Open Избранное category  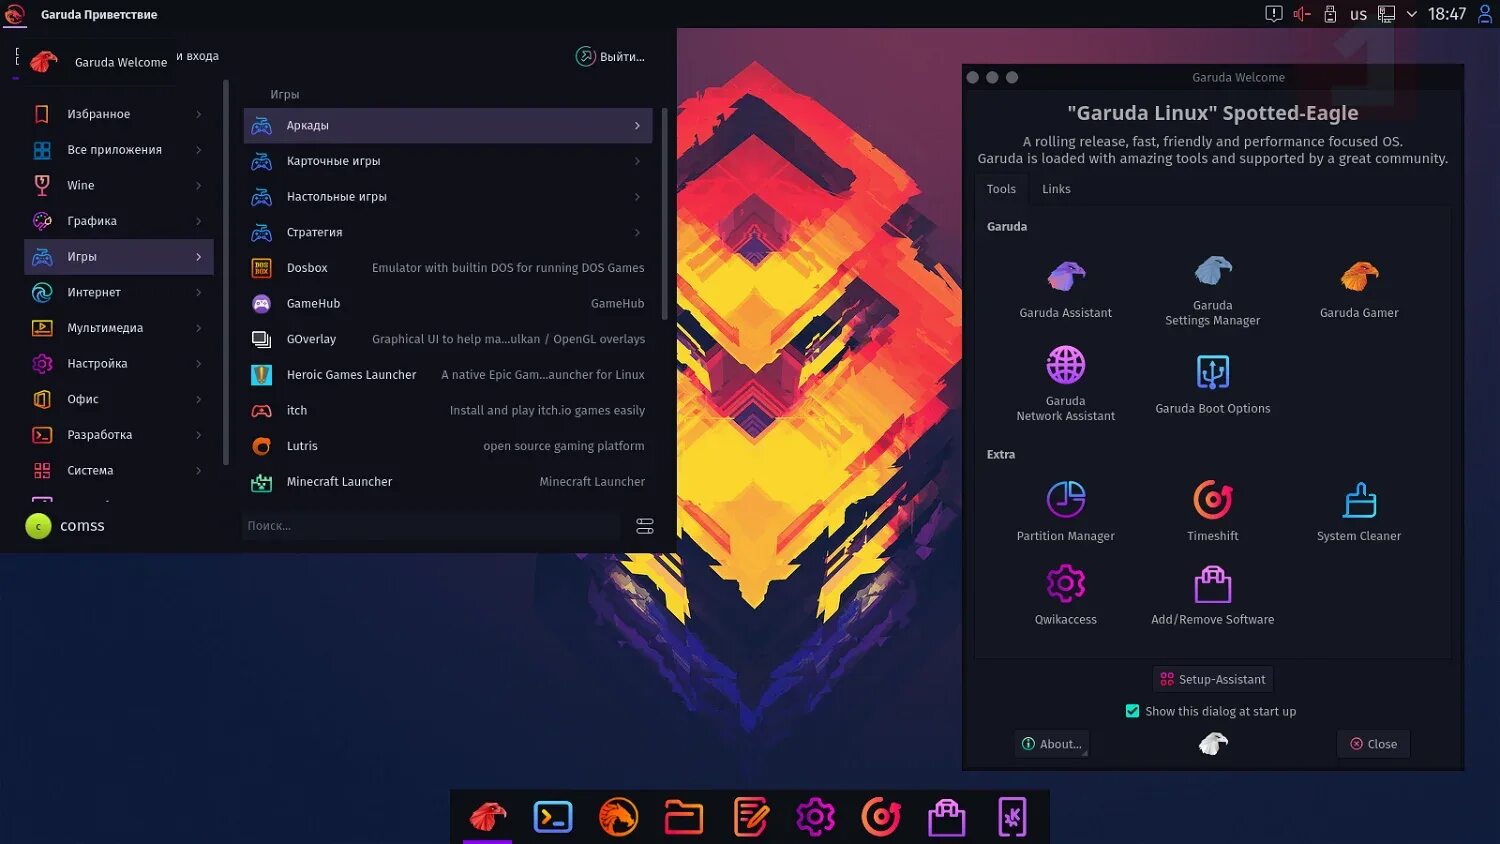[119, 114]
